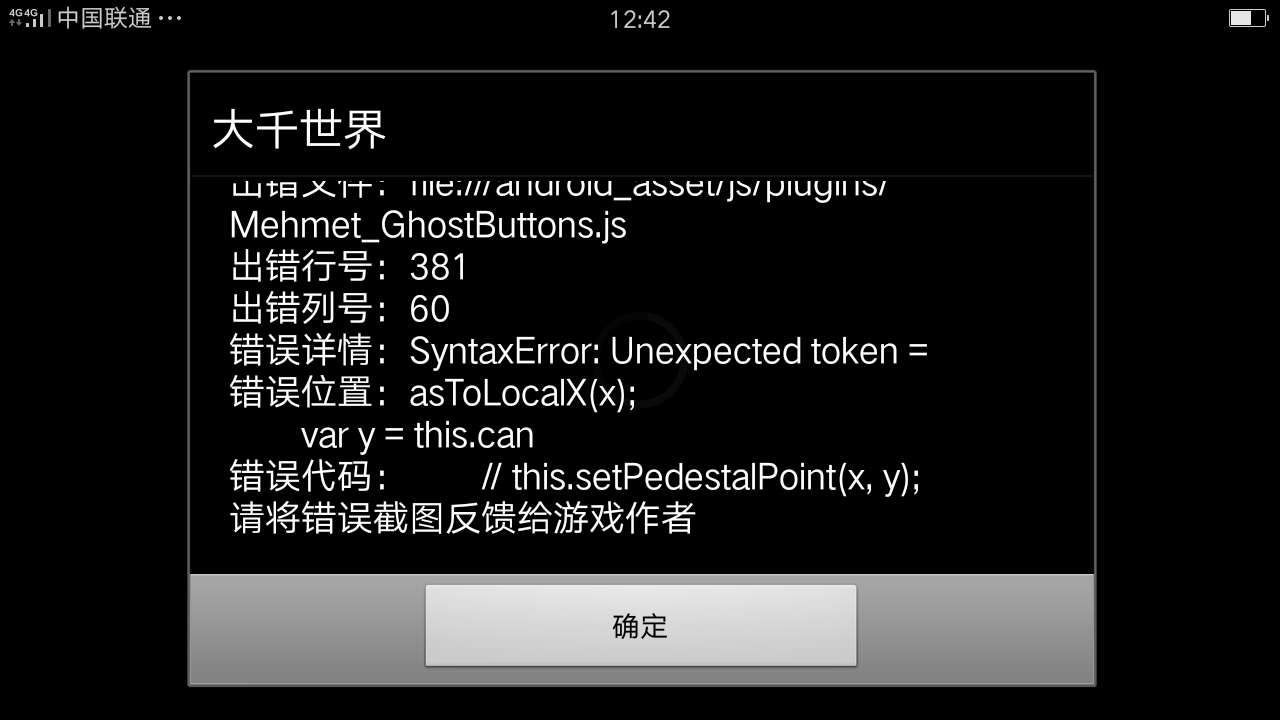This screenshot has height=720, width=1280.
Task: Tap the 出错行号: 381 line
Action: 348,267
